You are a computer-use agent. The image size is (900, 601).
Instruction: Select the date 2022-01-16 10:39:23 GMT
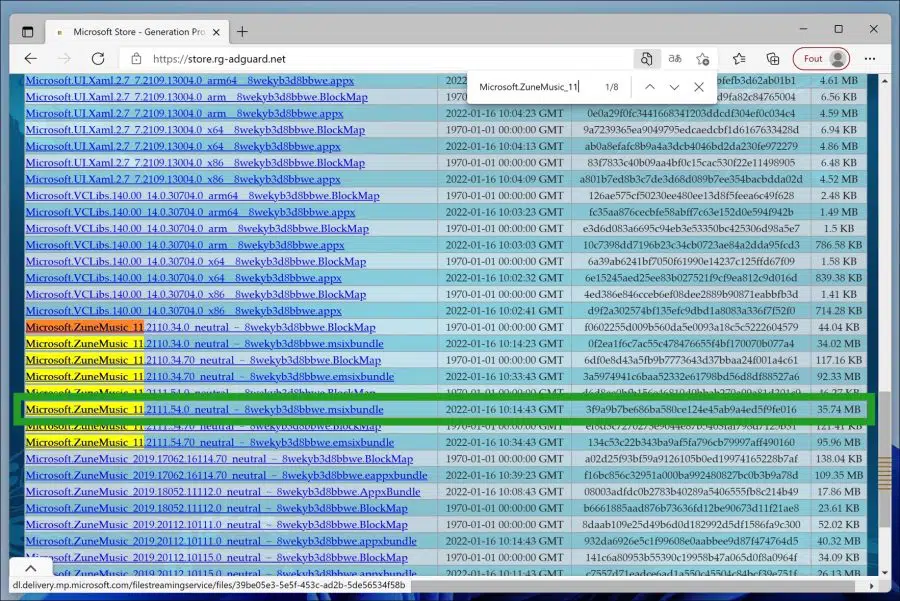[505, 475]
